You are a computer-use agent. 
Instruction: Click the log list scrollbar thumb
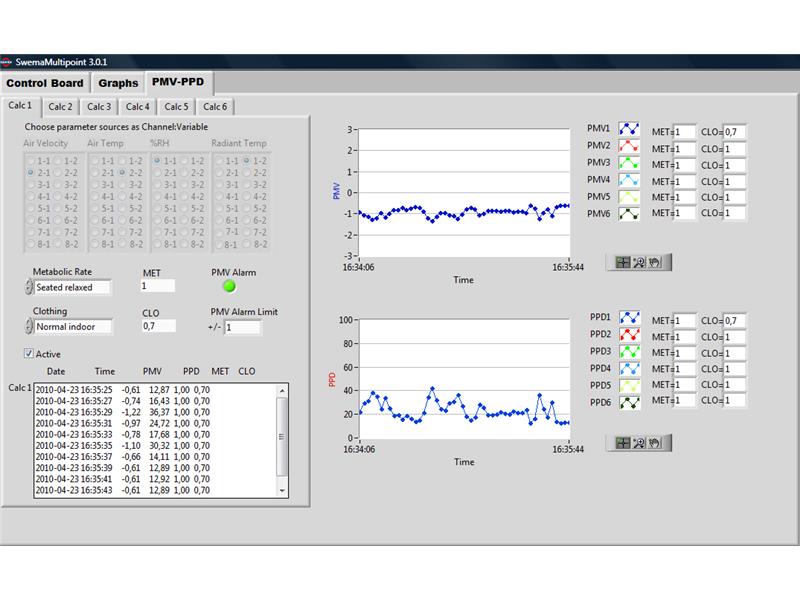[x=282, y=437]
